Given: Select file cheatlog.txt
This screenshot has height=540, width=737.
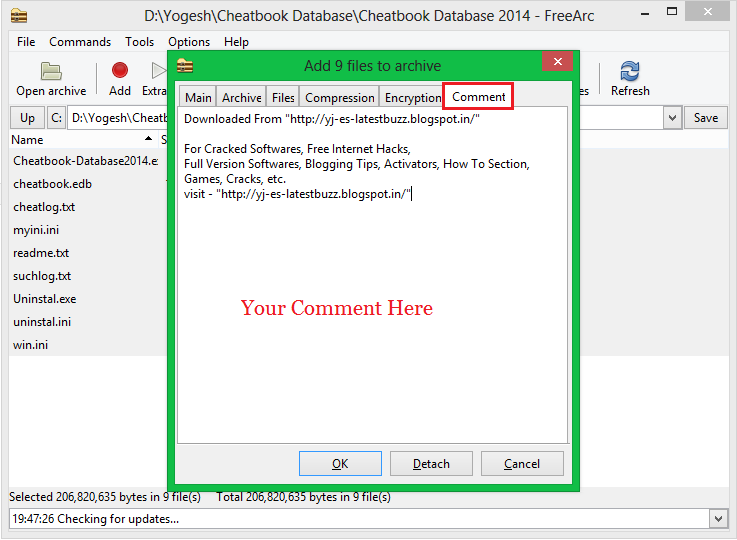Looking at the screenshot, I should pyautogui.click(x=44, y=207).
